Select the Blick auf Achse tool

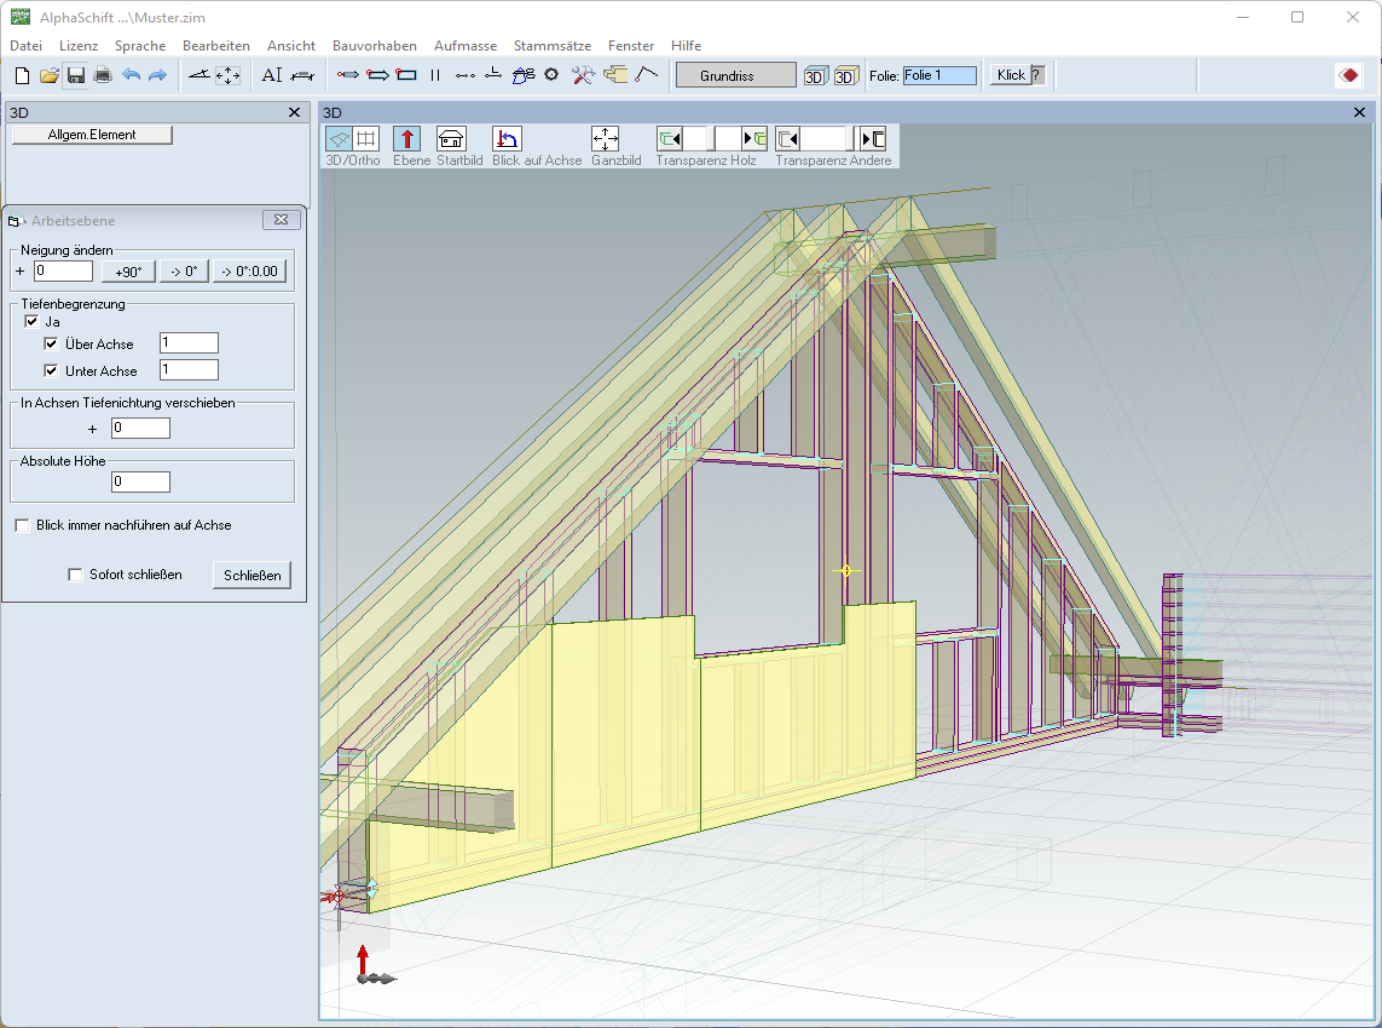tap(507, 139)
